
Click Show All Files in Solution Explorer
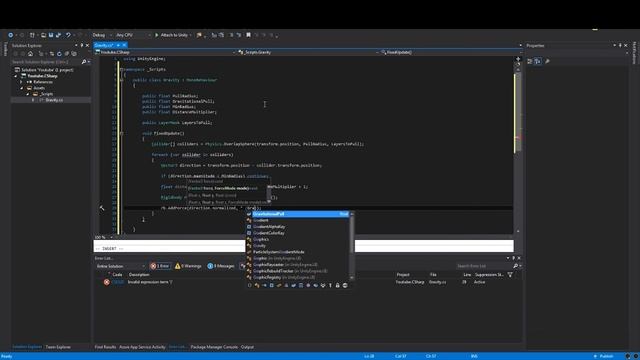pyautogui.click(x=74, y=53)
